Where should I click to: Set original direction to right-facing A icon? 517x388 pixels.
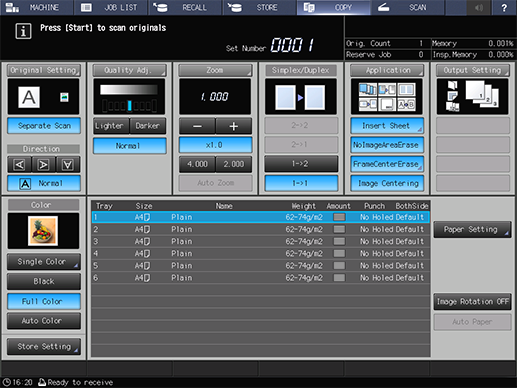44,164
